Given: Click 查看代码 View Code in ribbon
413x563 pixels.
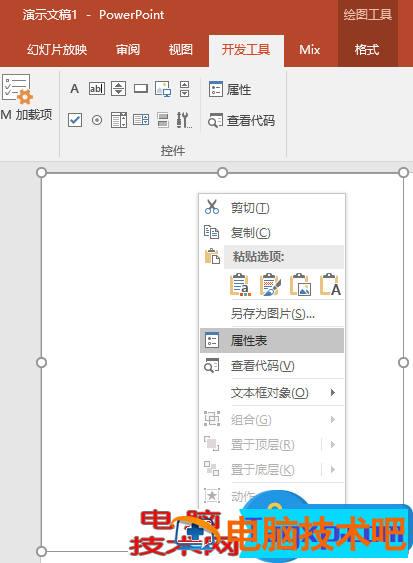Looking at the screenshot, I should [x=241, y=121].
